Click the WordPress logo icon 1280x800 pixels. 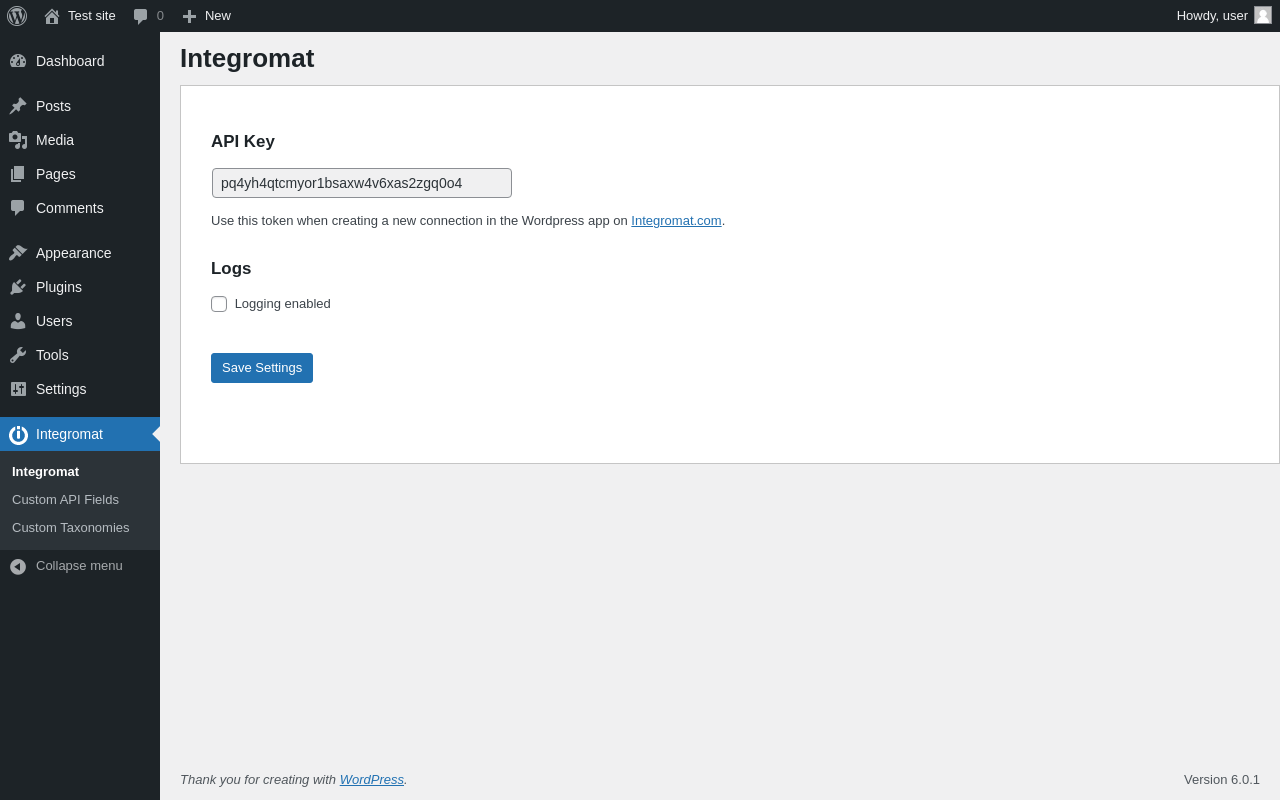click(17, 16)
